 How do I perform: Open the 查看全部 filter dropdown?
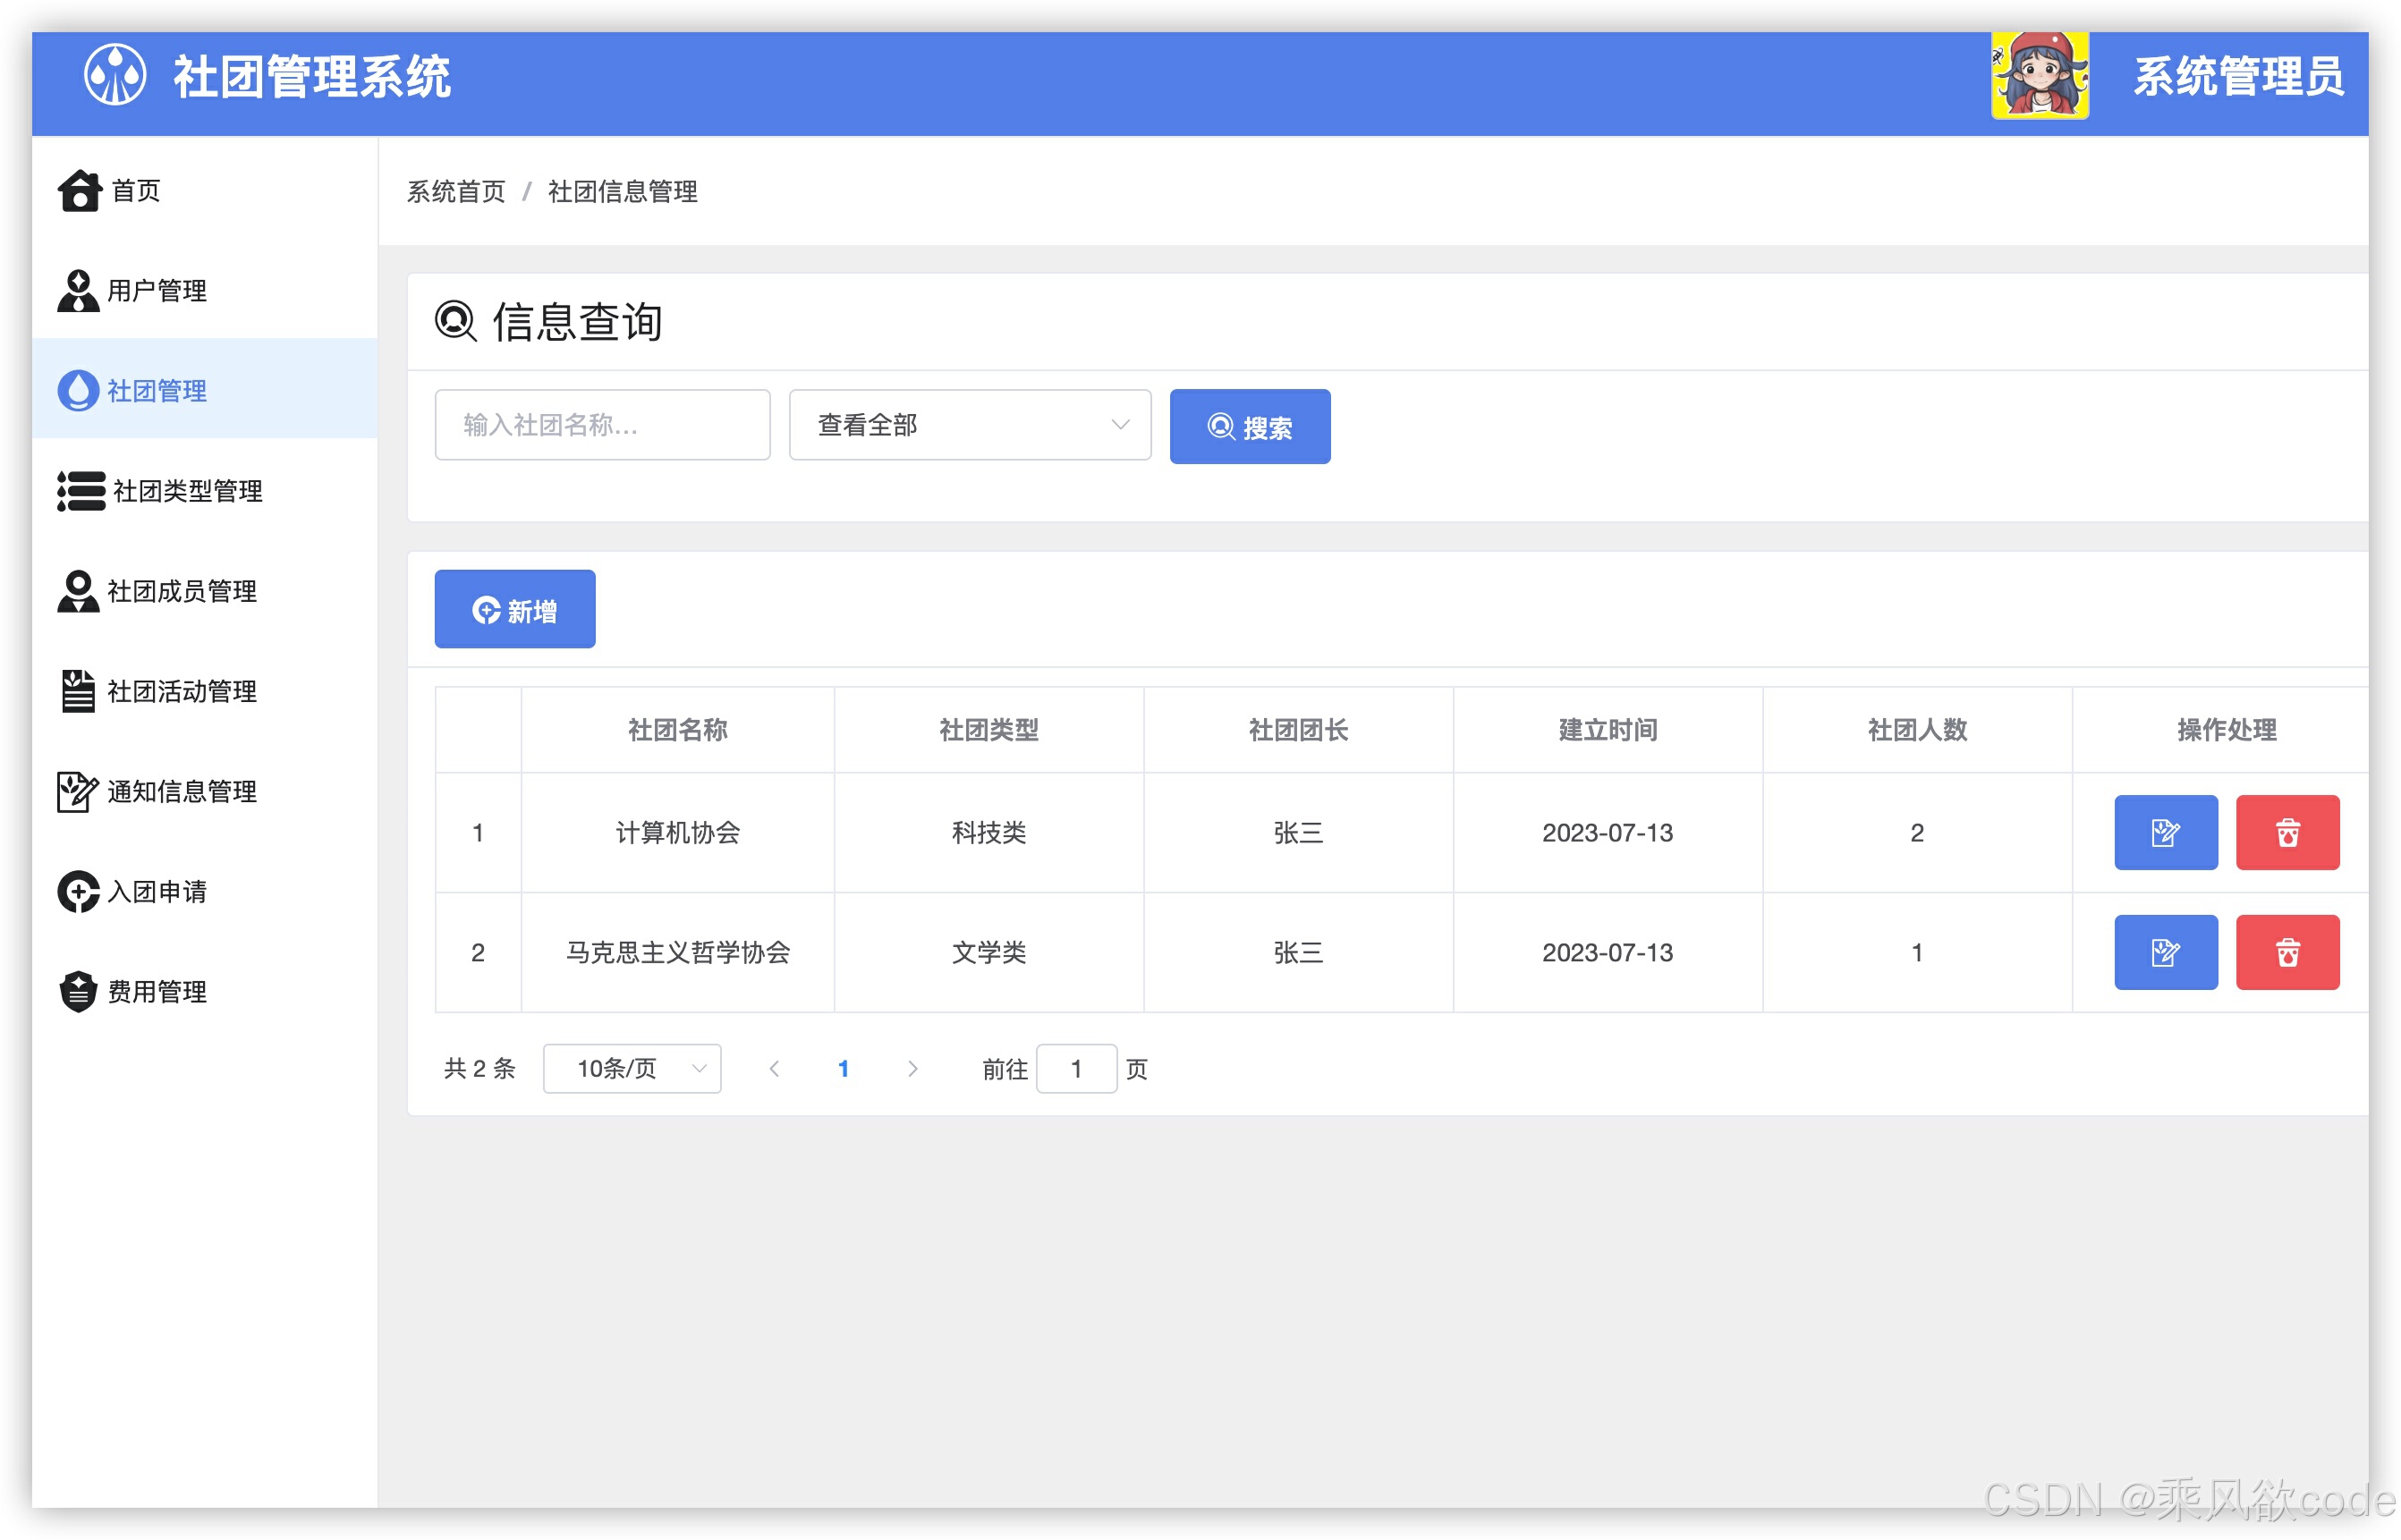(x=969, y=425)
